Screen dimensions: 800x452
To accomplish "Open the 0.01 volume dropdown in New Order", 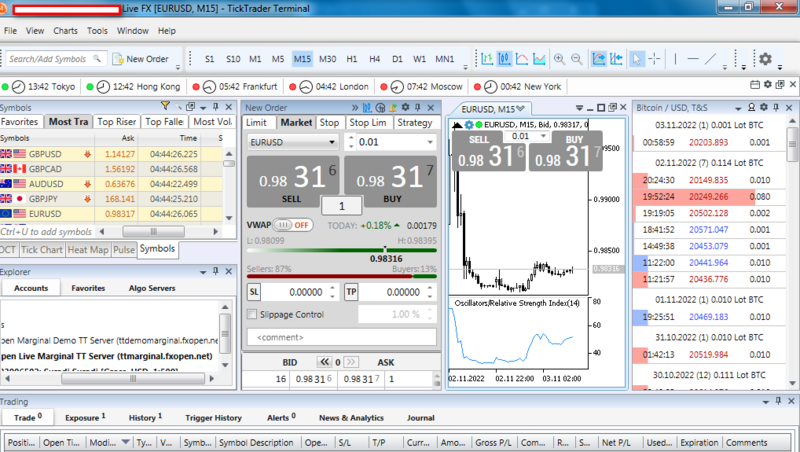I will coord(430,142).
